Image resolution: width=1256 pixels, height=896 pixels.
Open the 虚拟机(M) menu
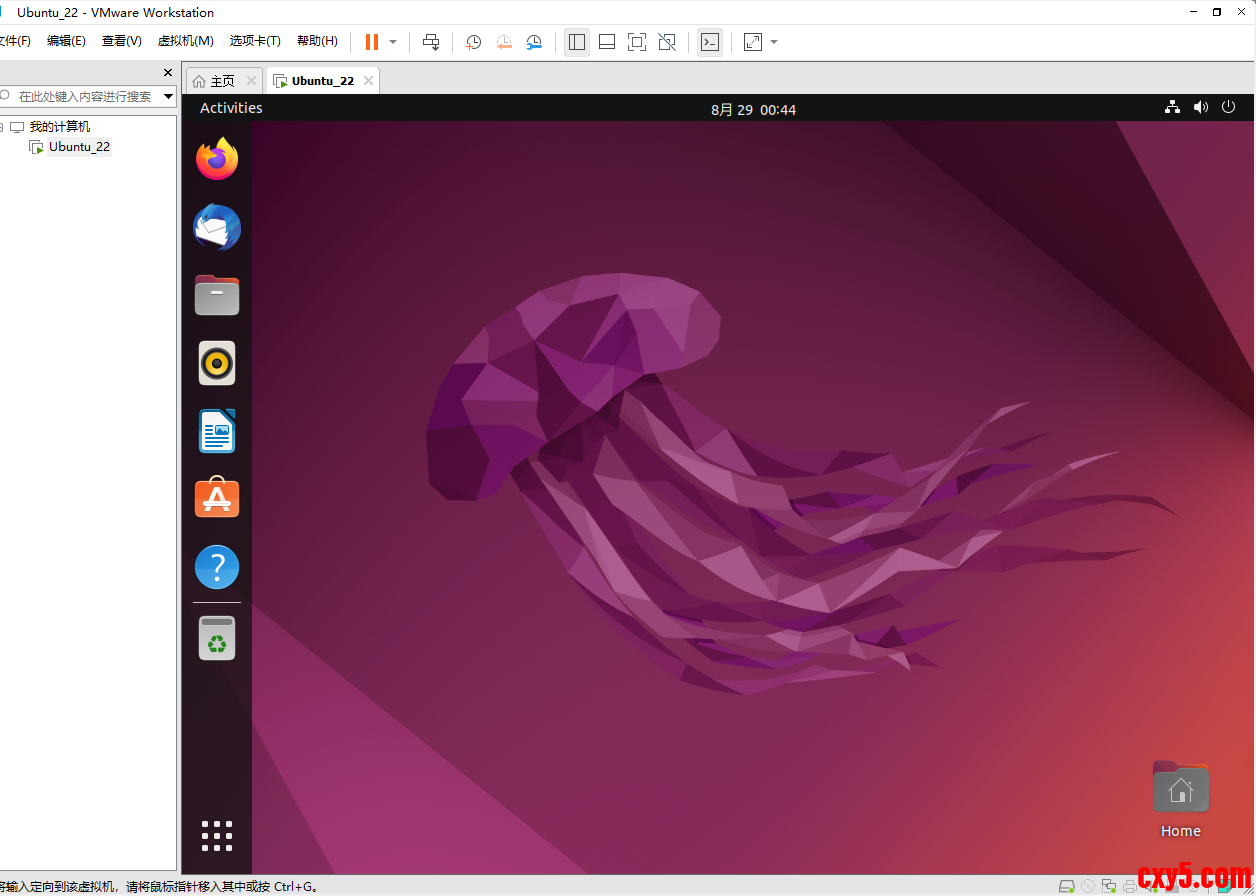185,41
